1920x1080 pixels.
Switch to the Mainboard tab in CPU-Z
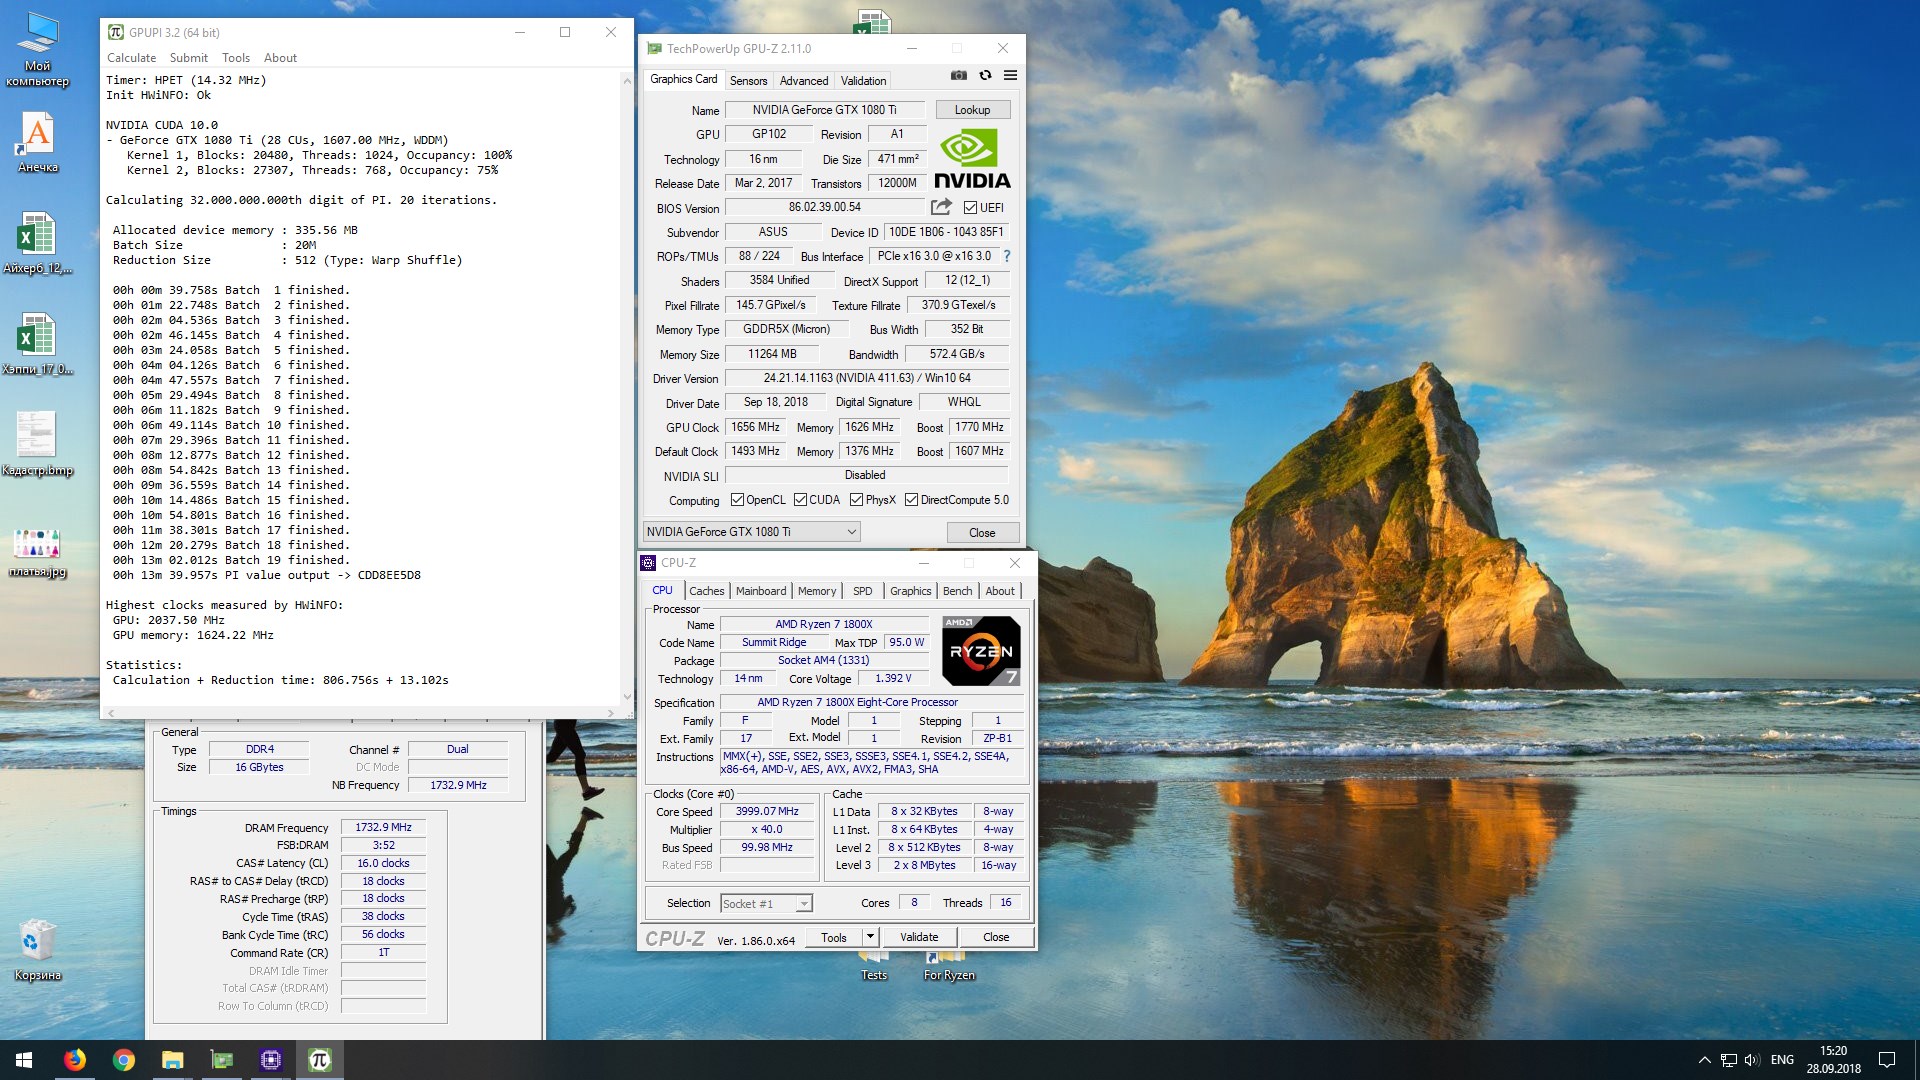[761, 591]
